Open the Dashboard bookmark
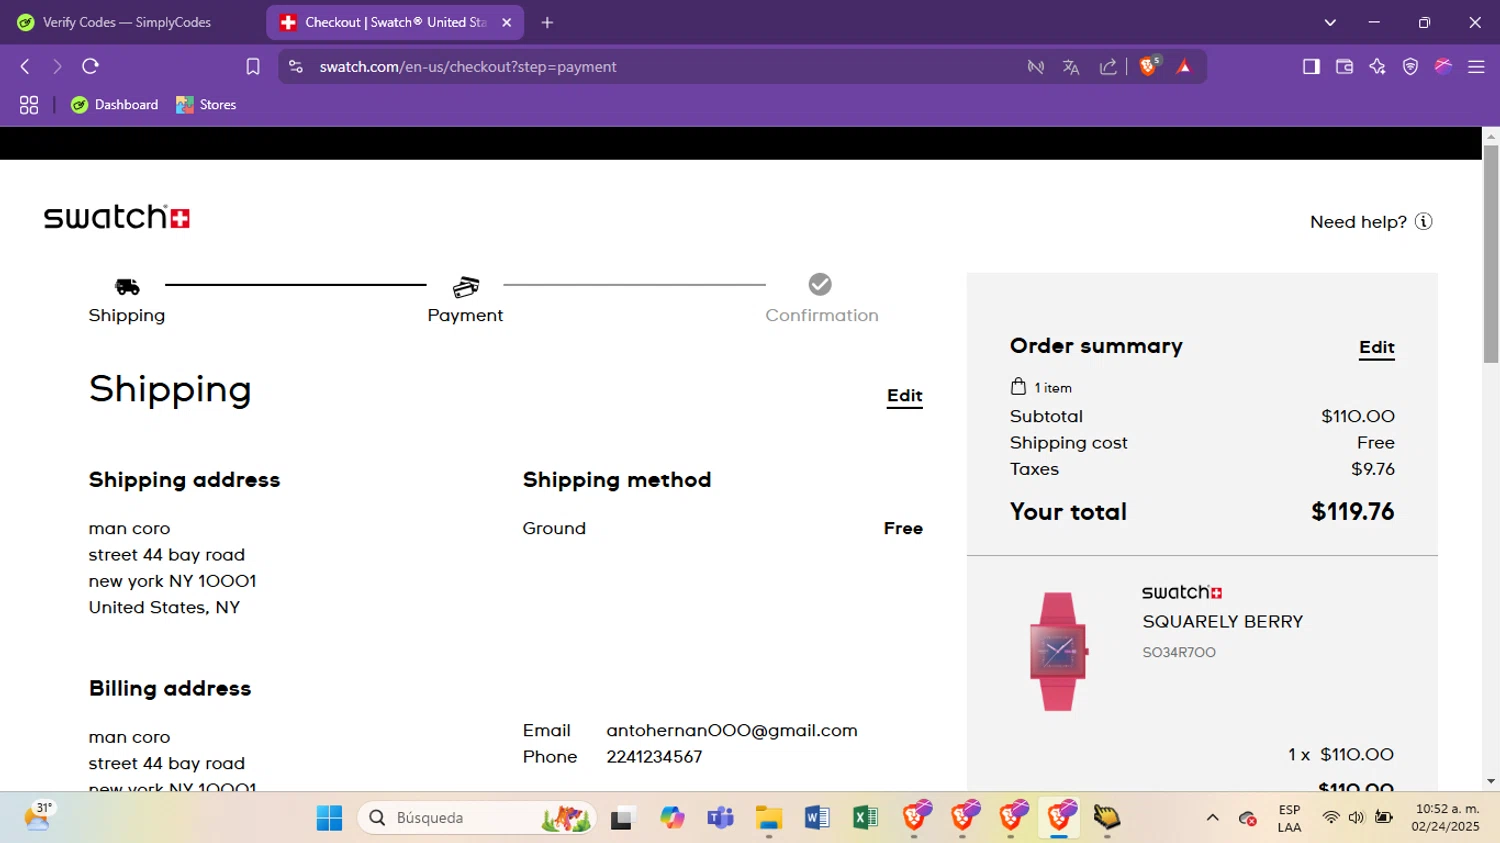Viewport: 1500px width, 843px height. 115,105
